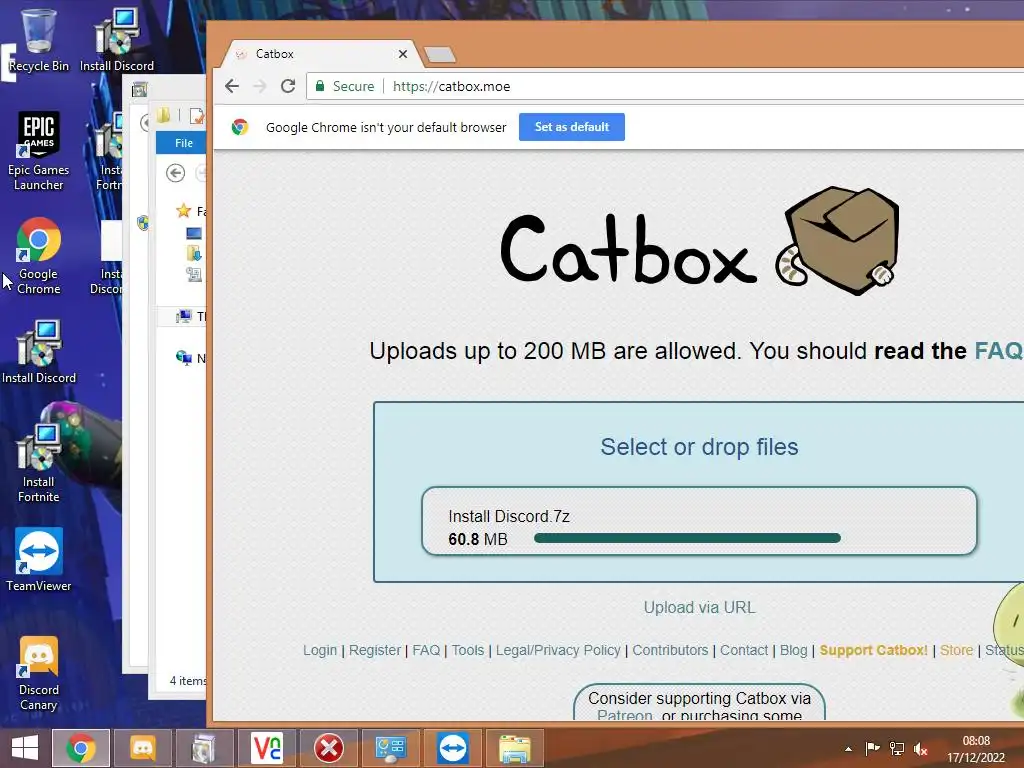The image size is (1024, 768).
Task: Open the Login link
Action: pos(320,650)
